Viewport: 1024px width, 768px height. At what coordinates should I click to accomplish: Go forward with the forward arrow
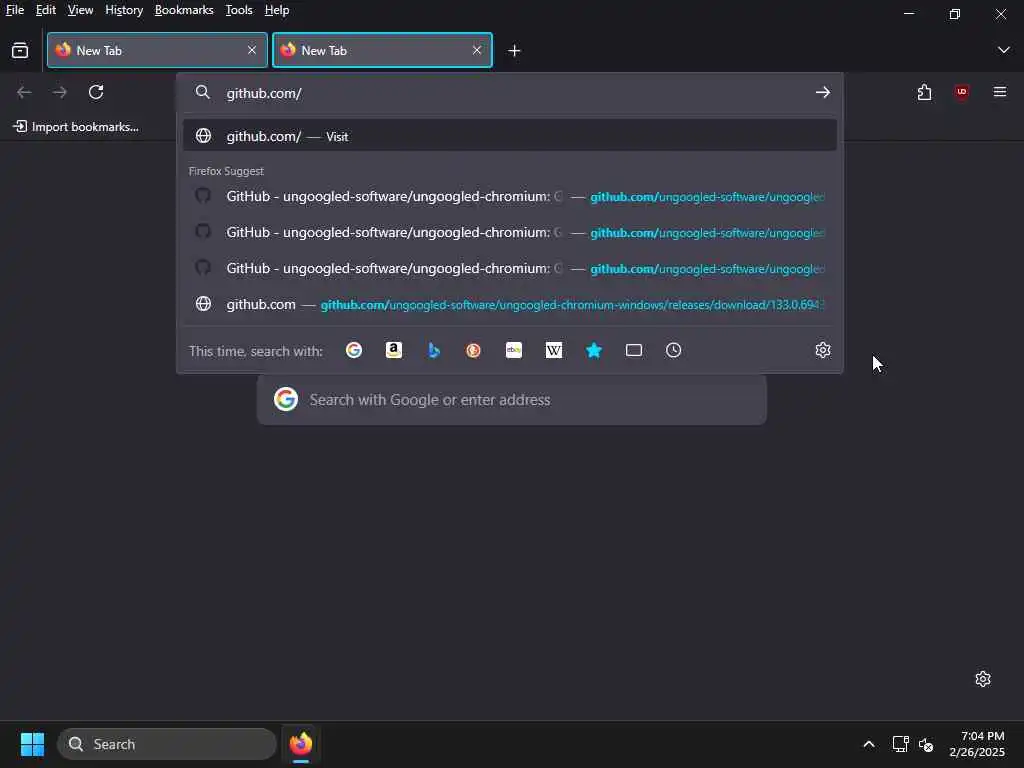tap(60, 92)
